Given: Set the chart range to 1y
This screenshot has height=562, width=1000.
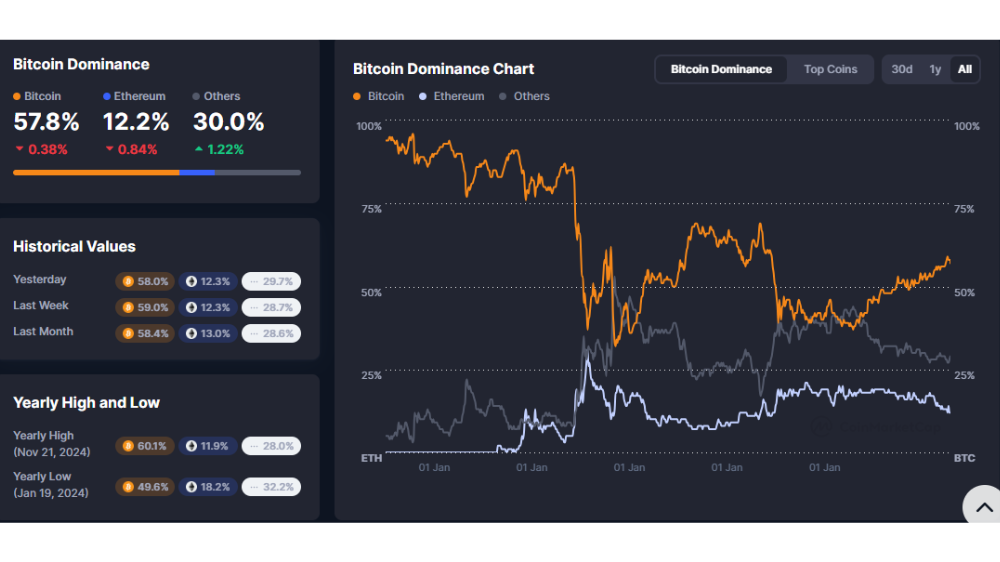Looking at the screenshot, I should point(935,70).
